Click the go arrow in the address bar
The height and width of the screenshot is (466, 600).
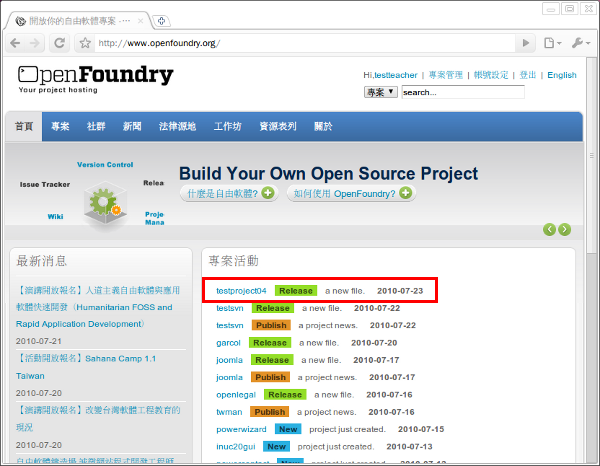pos(526,43)
